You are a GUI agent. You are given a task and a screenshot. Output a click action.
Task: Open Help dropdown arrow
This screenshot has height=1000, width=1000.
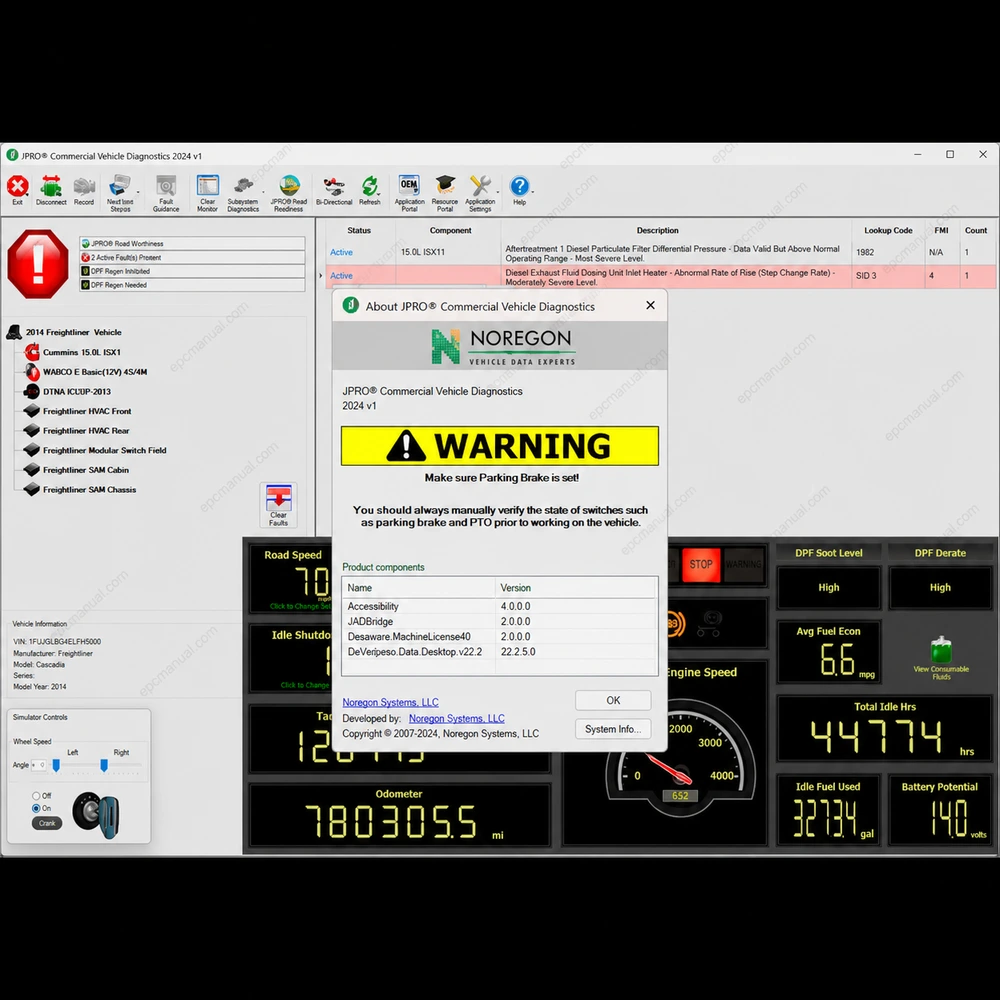pos(533,191)
